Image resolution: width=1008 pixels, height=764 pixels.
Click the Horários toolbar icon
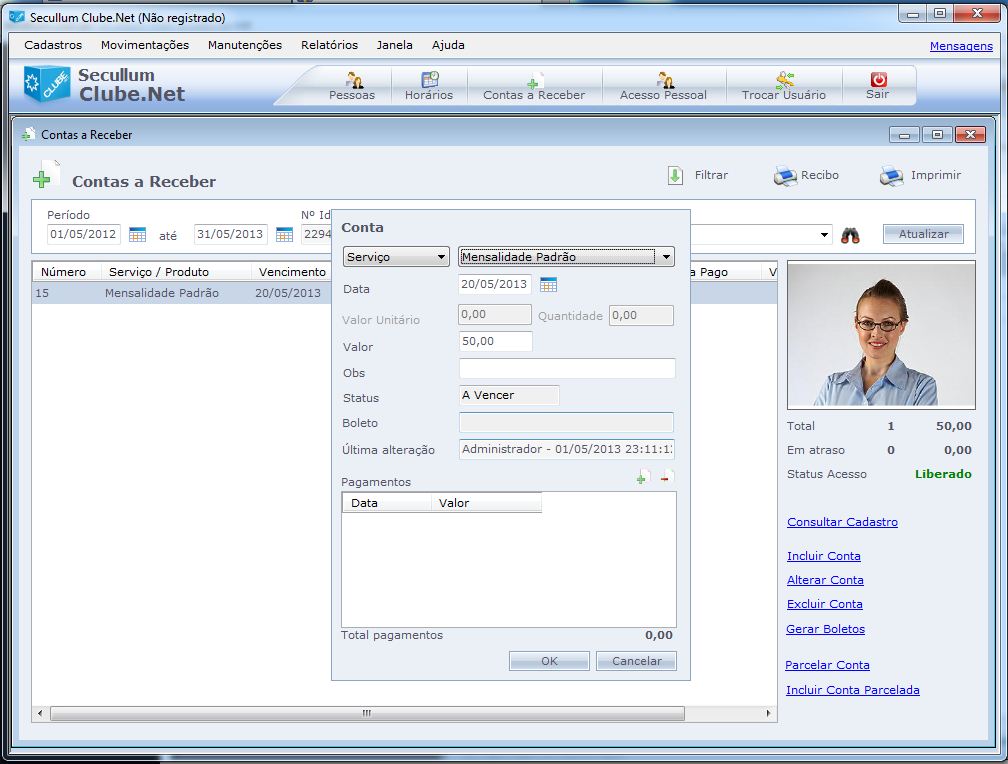pyautogui.click(x=429, y=81)
